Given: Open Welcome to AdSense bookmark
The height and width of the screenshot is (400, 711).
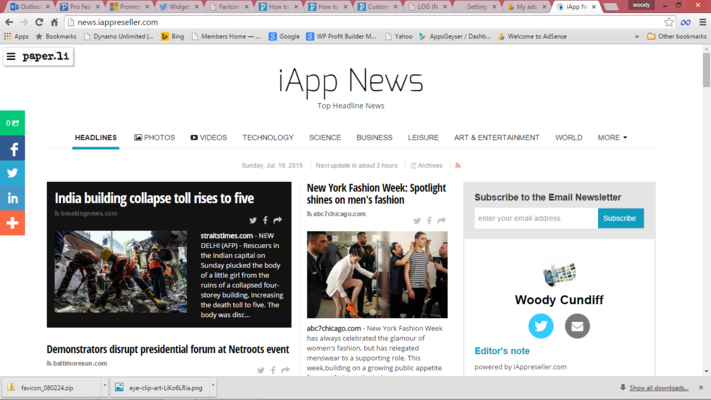Looking at the screenshot, I should tap(532, 36).
